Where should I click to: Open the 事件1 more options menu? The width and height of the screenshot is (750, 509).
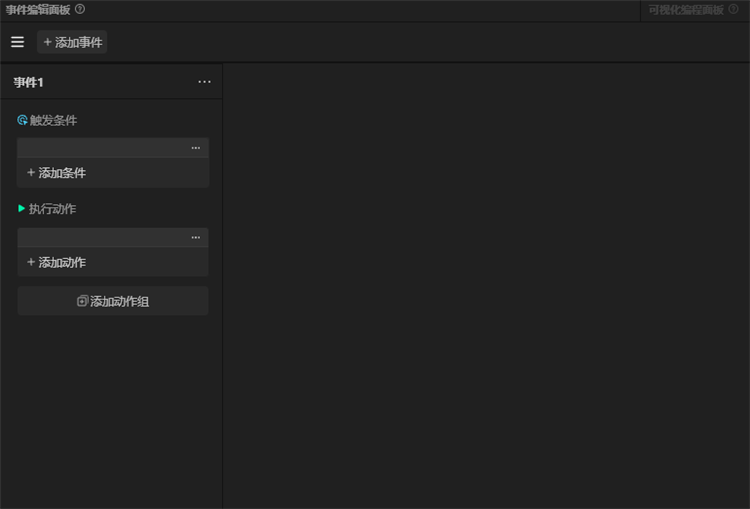point(204,82)
